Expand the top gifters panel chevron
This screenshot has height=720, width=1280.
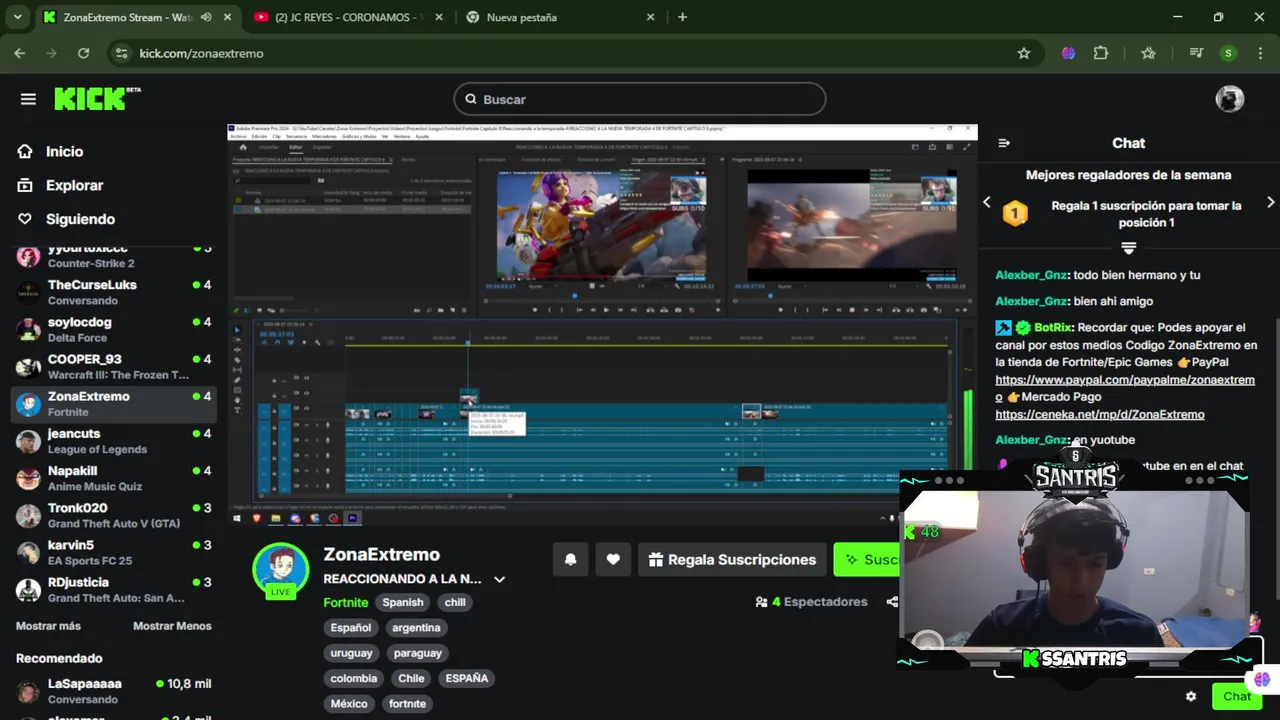1128,247
